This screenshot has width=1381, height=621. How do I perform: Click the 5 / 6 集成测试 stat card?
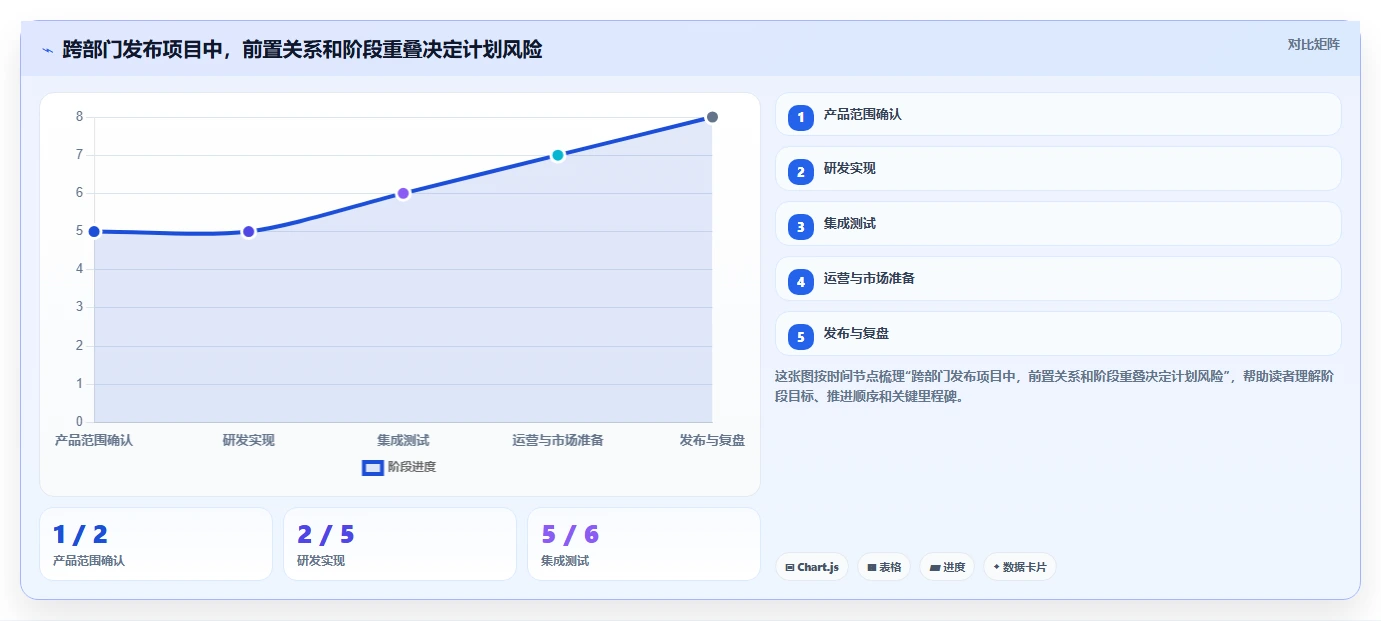tap(644, 544)
